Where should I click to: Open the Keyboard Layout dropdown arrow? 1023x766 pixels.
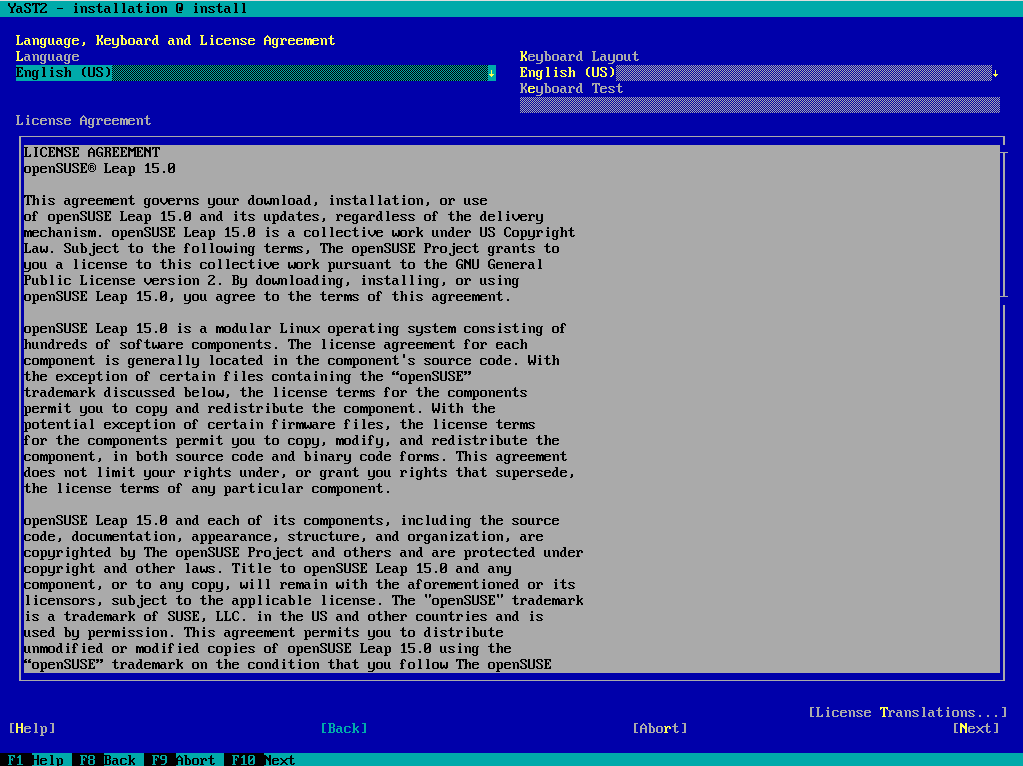coord(995,72)
